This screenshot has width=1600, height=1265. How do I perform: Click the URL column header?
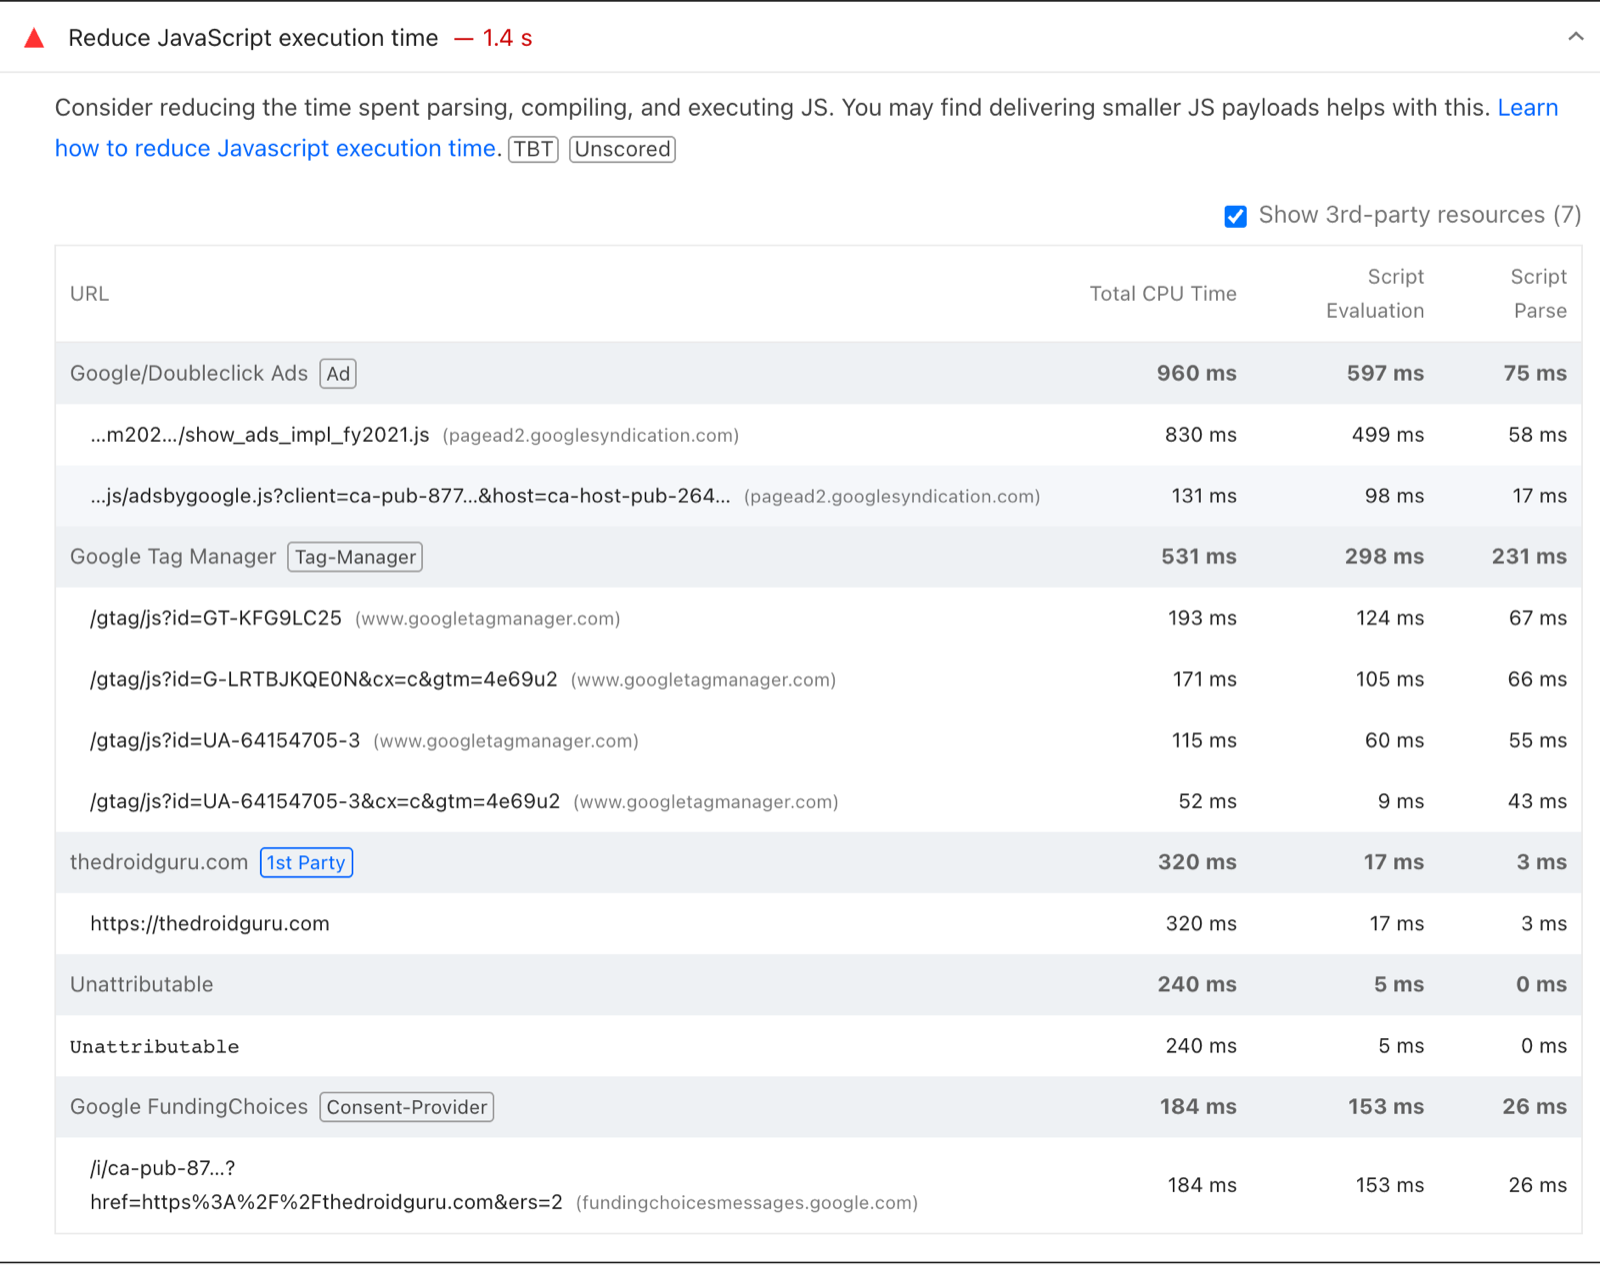pos(89,294)
